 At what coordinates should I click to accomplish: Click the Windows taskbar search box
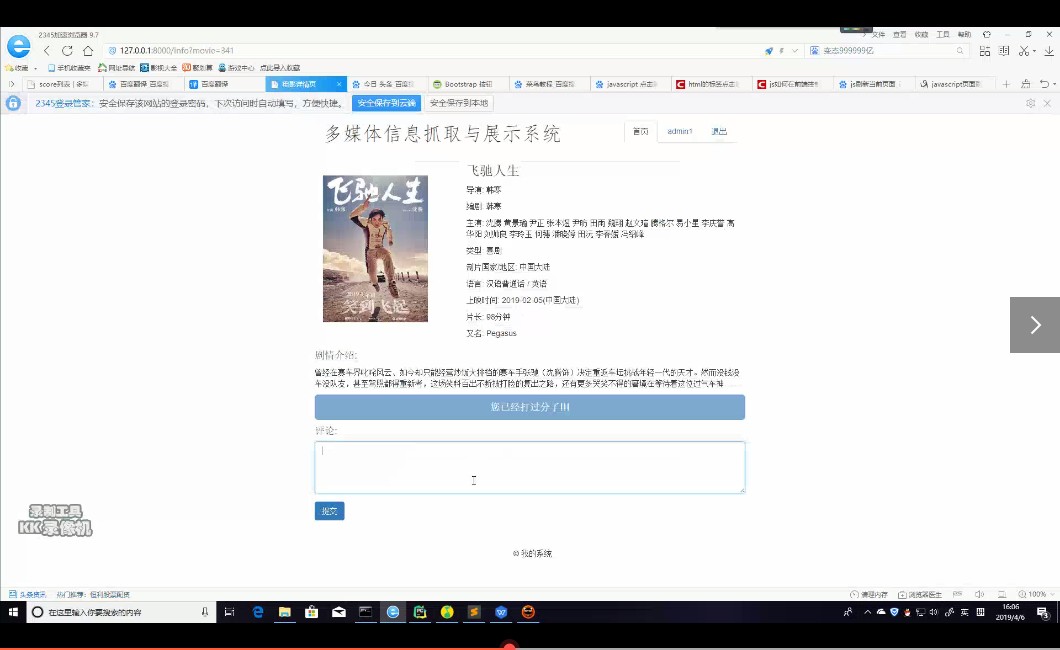click(122, 612)
